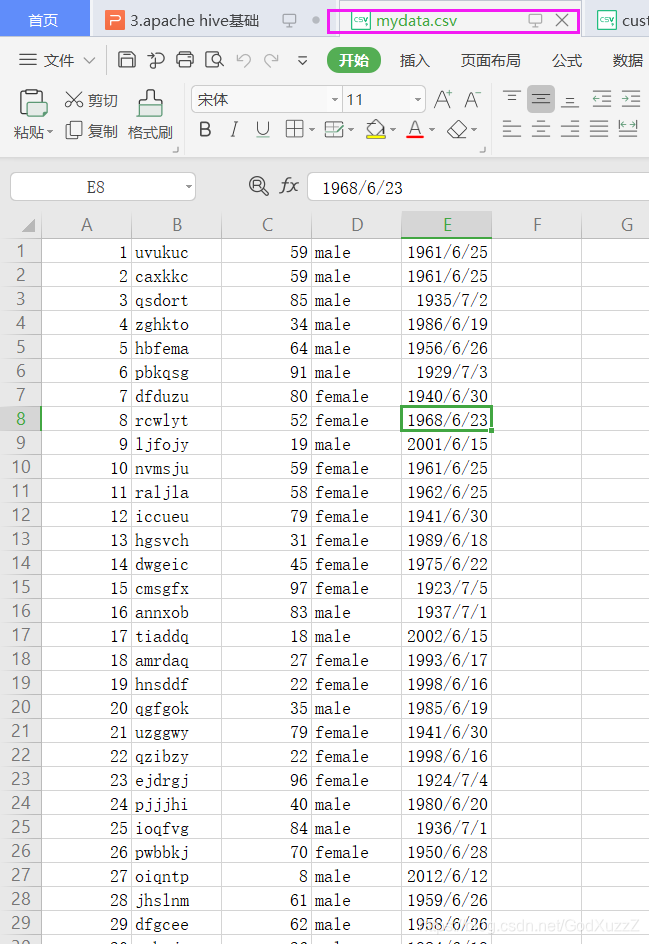Open the Paste options dropdown arrow

pyautogui.click(x=50, y=132)
